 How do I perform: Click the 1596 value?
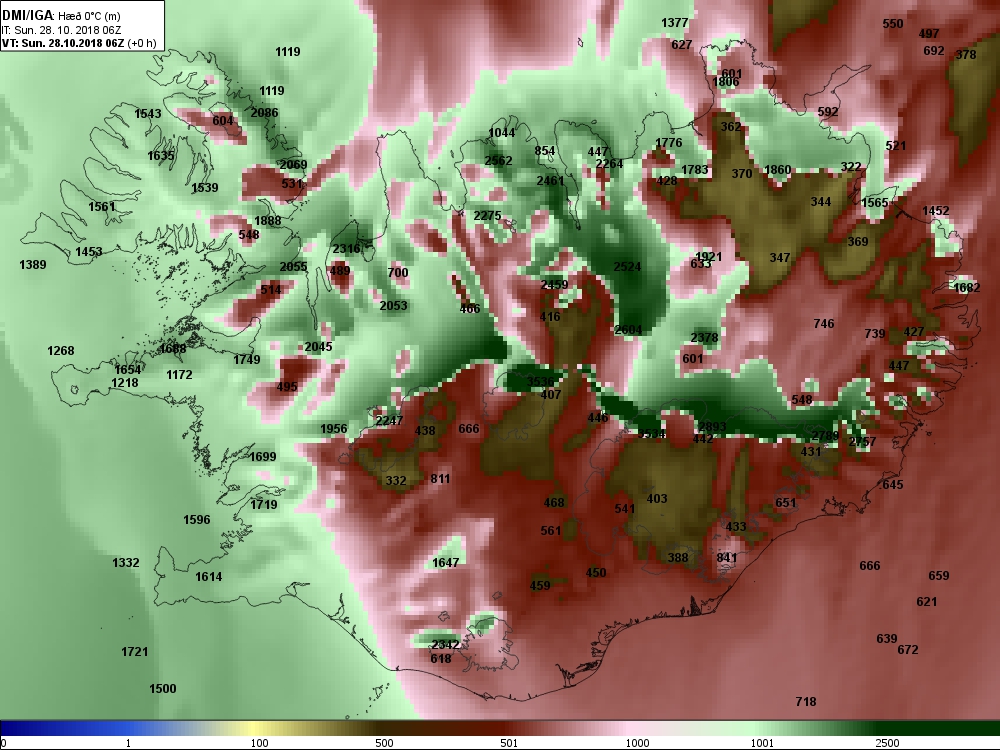point(196,520)
